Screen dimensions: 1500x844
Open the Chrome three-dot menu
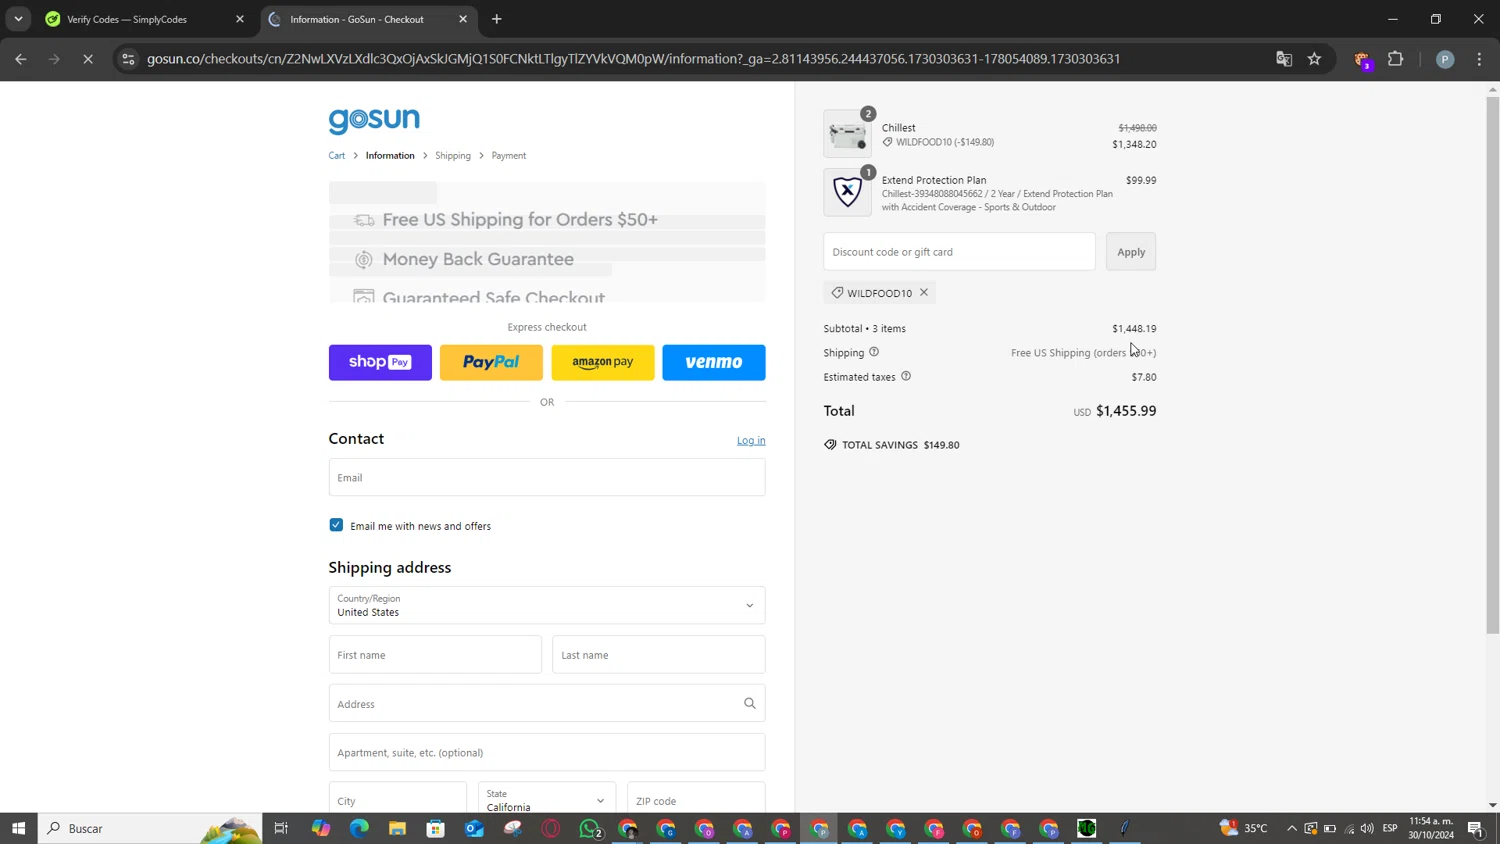coord(1480,59)
